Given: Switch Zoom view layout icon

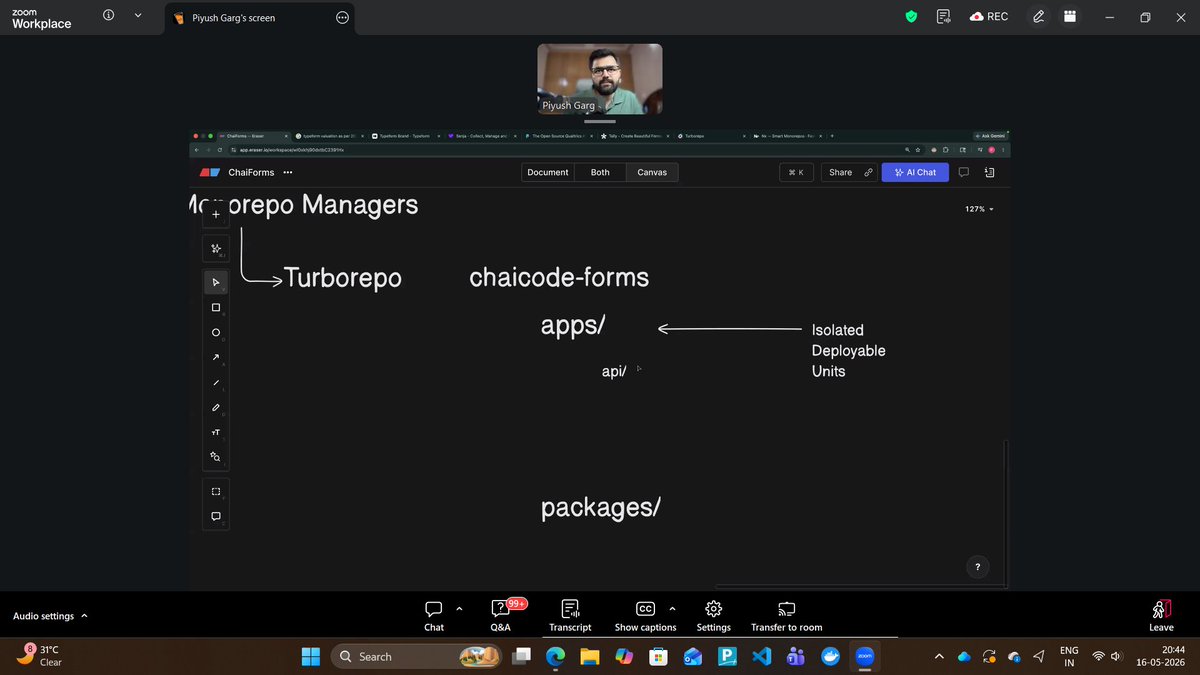Looking at the screenshot, I should pyautogui.click(x=1070, y=16).
